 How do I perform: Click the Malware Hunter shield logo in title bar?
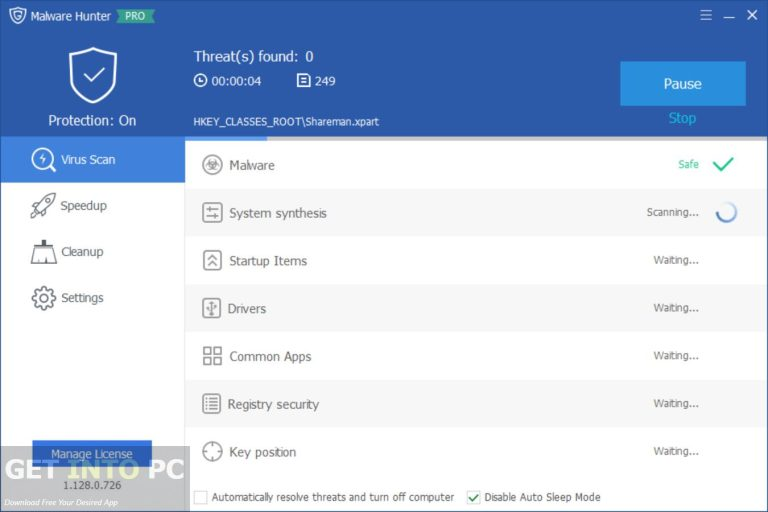18,15
